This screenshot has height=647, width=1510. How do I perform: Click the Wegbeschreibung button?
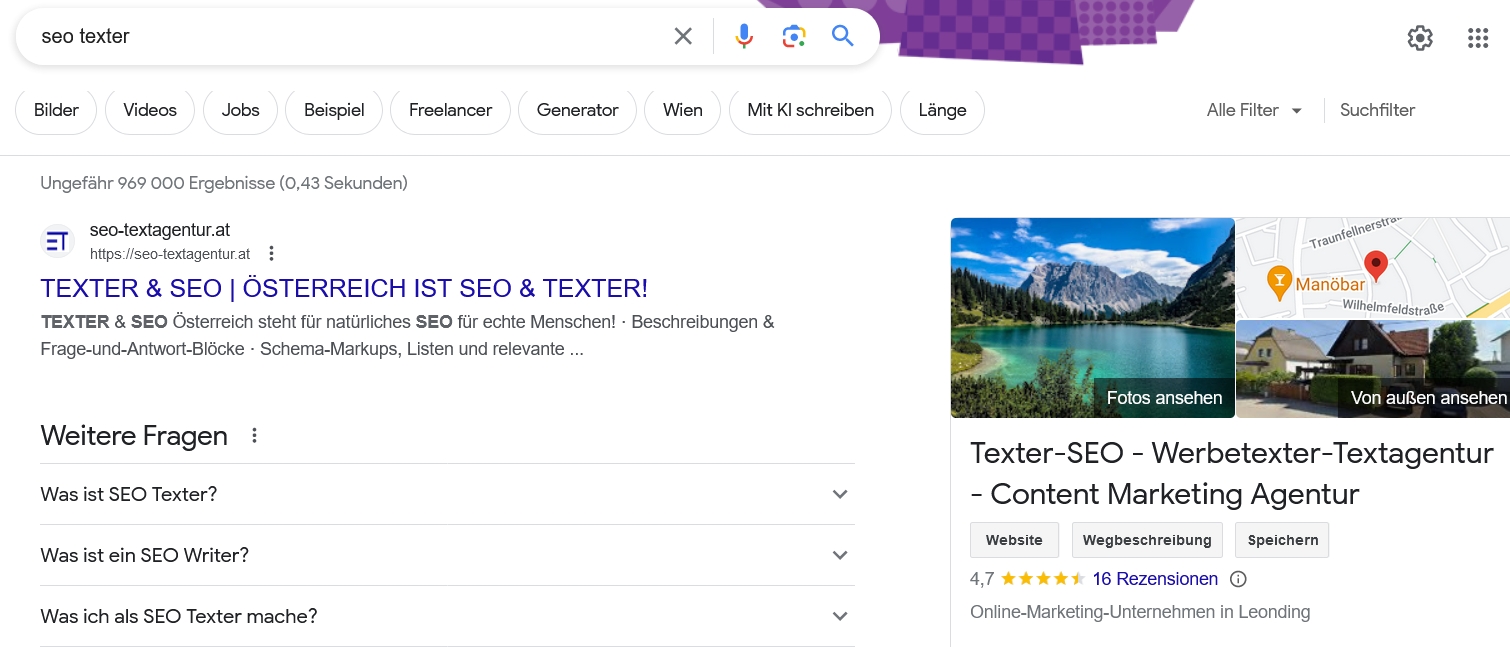click(x=1147, y=540)
